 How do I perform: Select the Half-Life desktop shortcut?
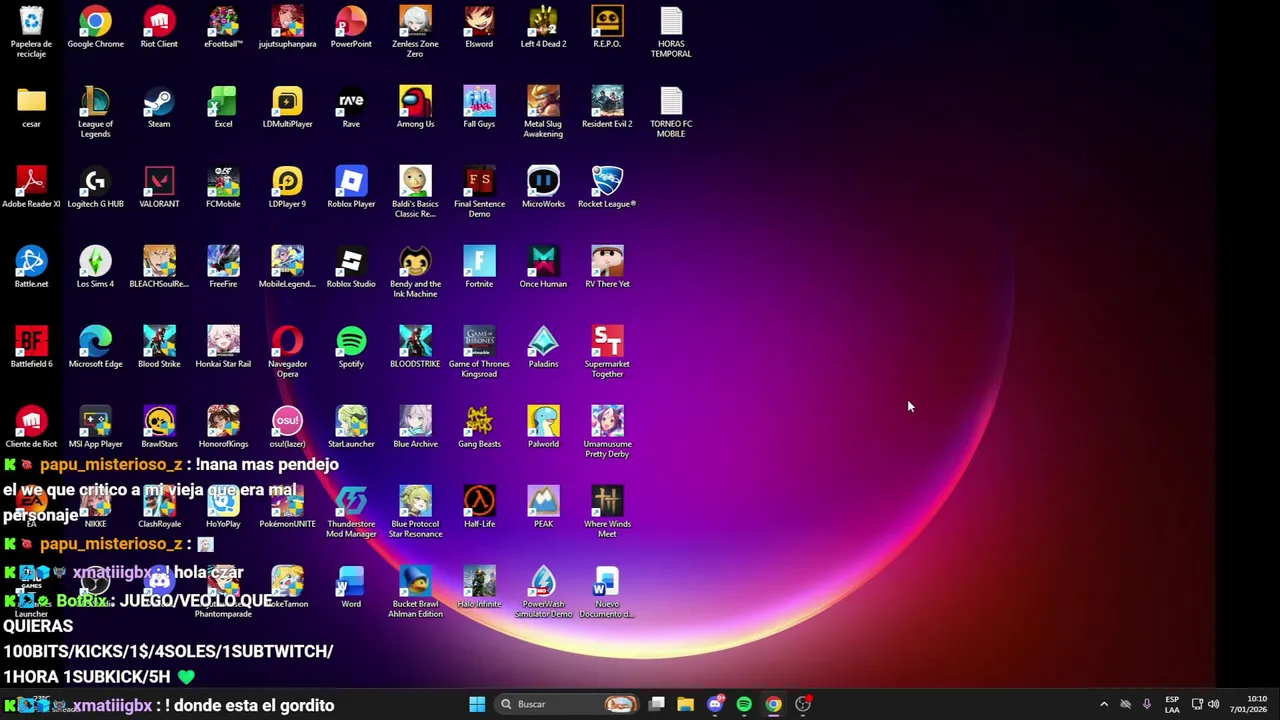[479, 507]
